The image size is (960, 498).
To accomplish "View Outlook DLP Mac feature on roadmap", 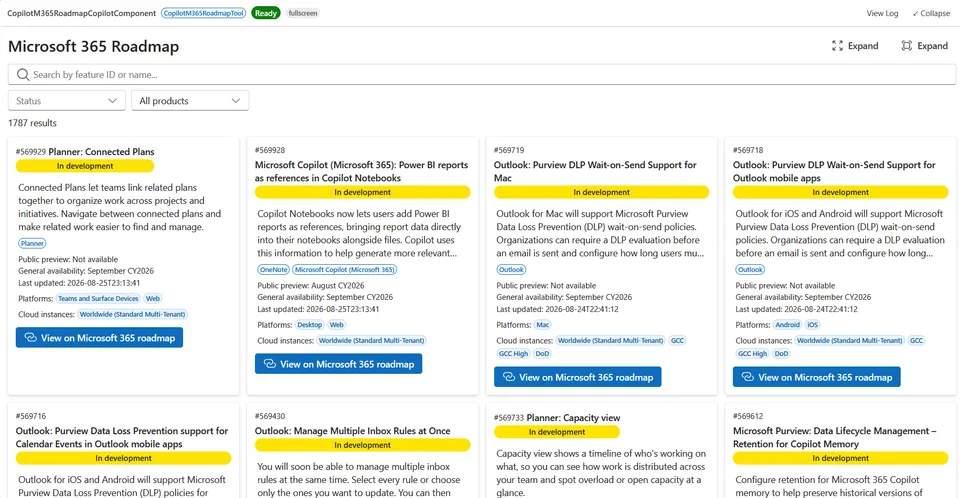I will 577,377.
